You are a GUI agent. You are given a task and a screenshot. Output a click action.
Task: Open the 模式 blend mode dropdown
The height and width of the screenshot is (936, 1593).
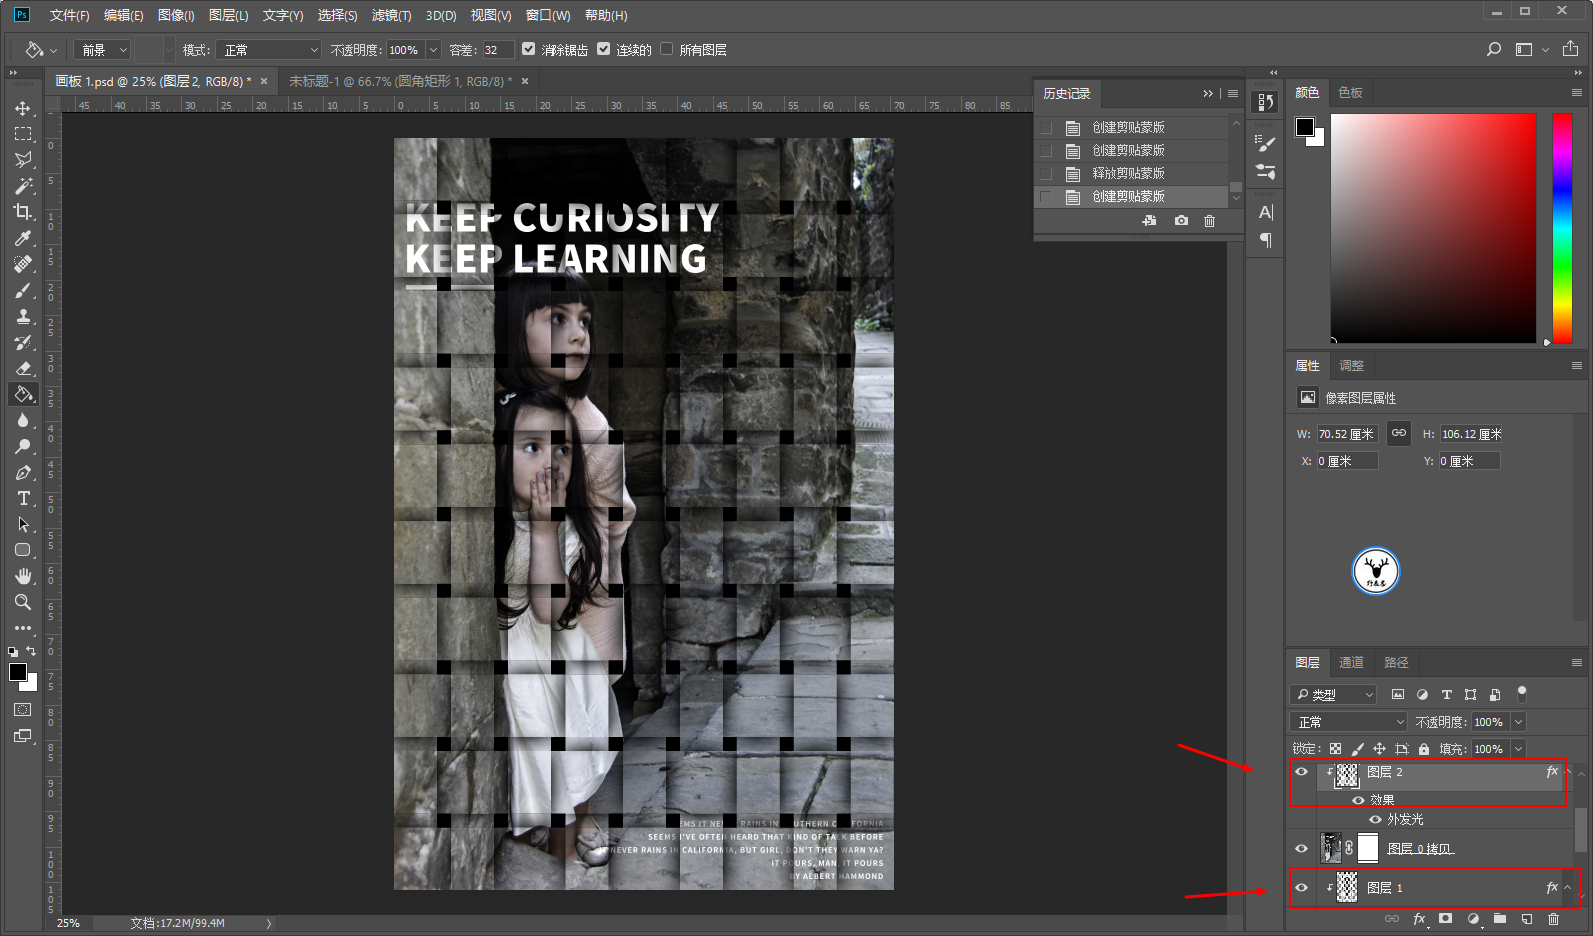[270, 50]
